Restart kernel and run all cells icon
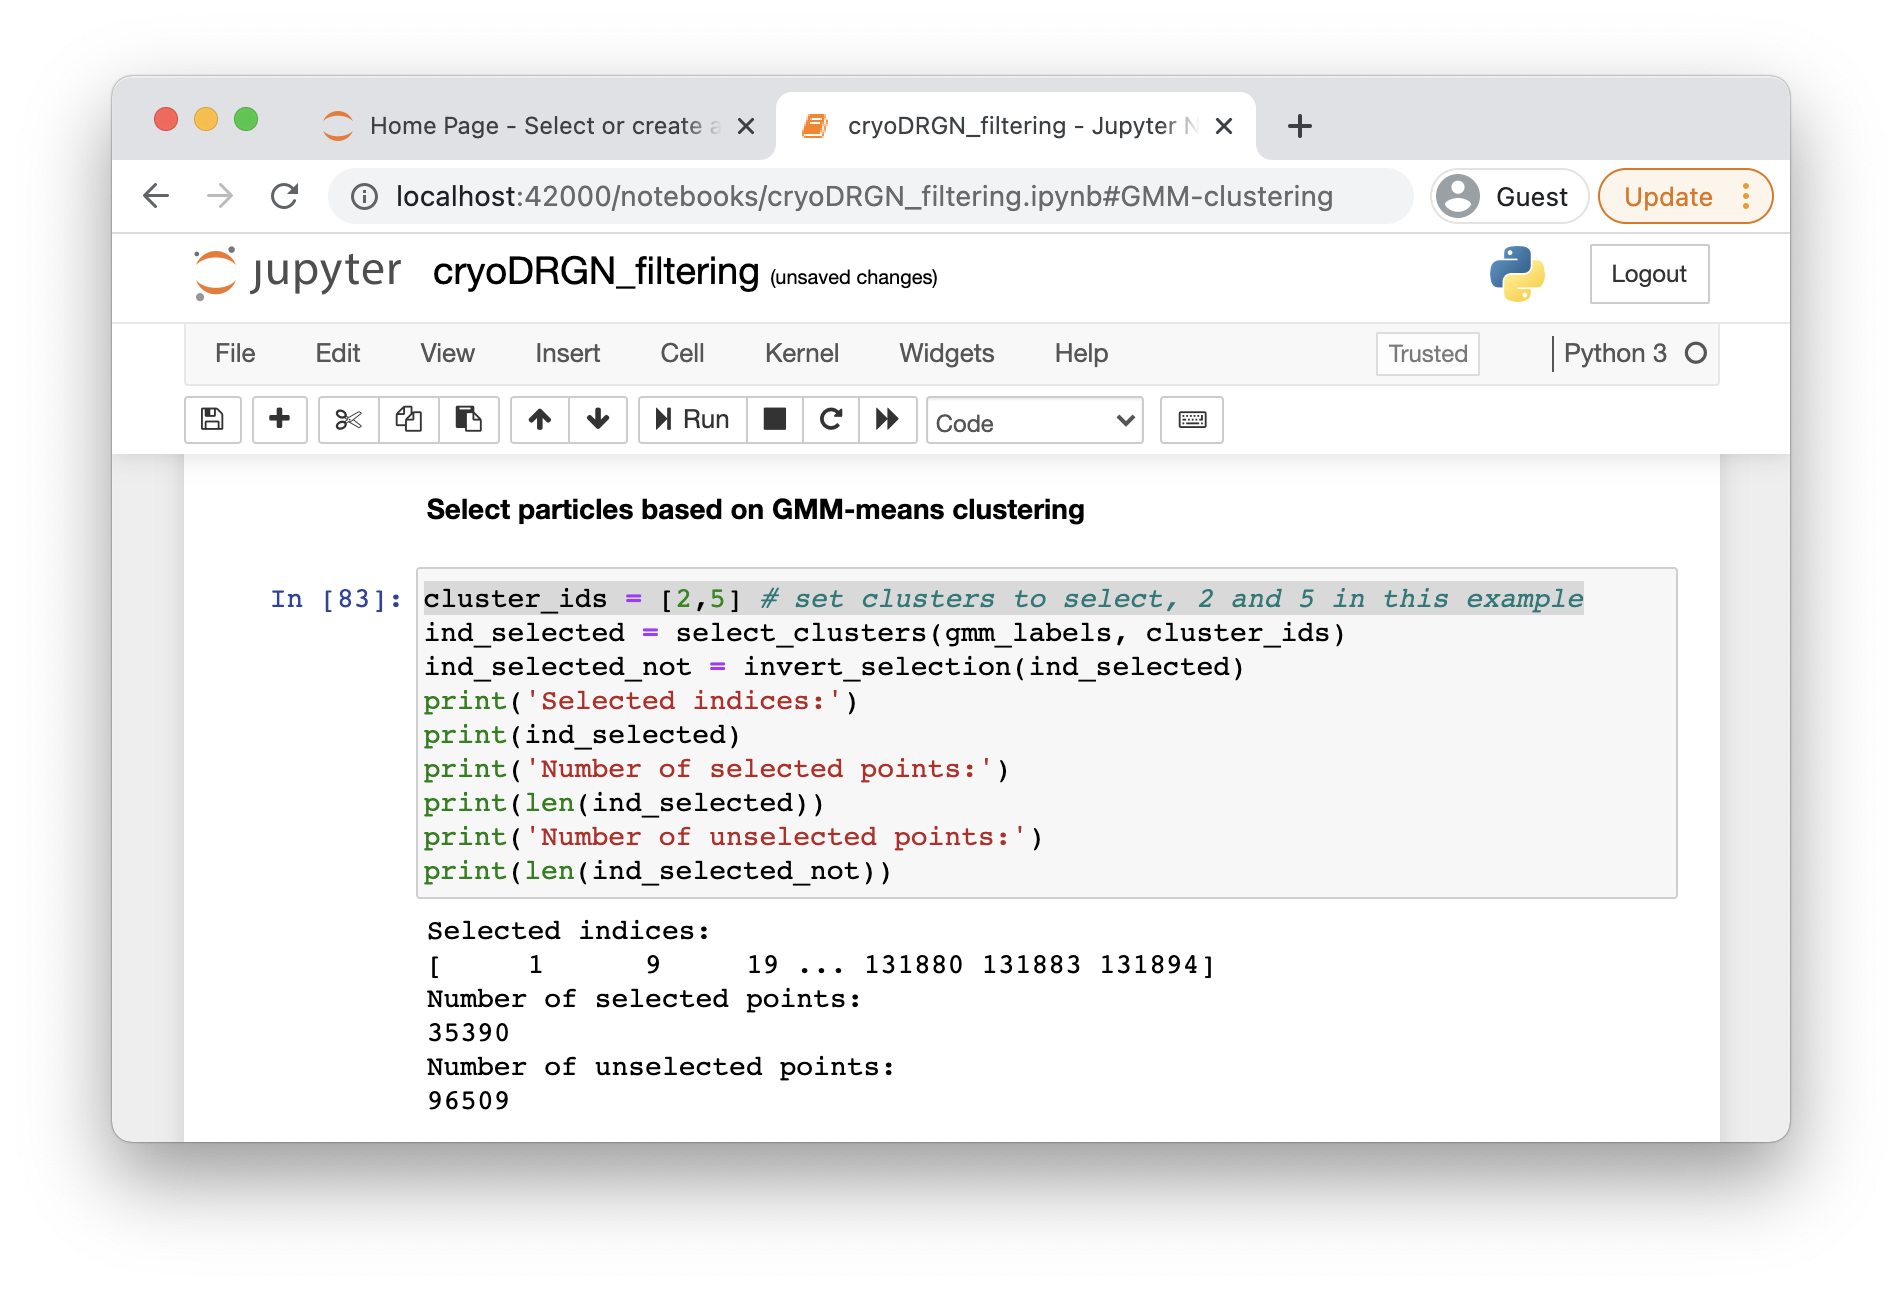1902x1290 pixels. coord(887,420)
